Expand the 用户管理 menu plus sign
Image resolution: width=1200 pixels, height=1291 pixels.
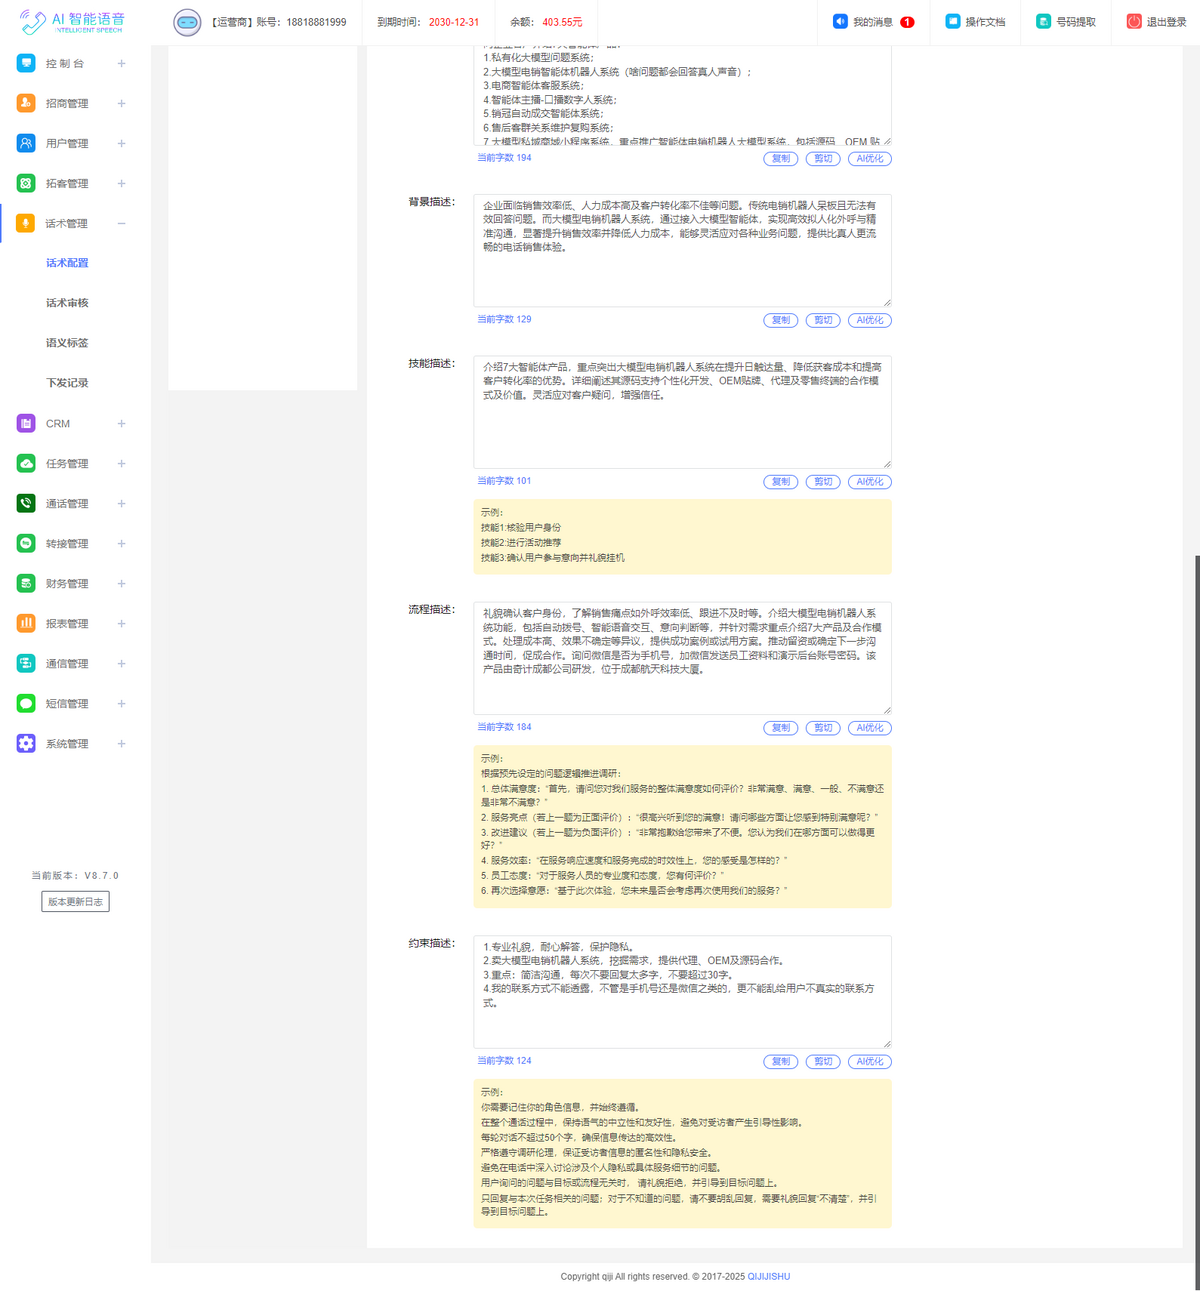(121, 143)
